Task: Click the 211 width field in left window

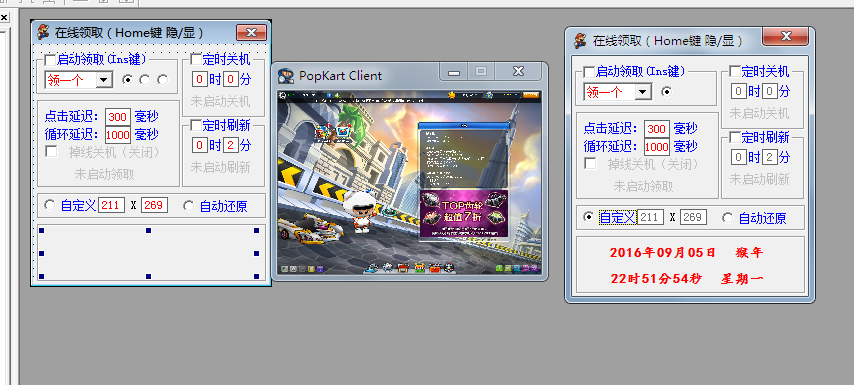Action: pos(112,205)
